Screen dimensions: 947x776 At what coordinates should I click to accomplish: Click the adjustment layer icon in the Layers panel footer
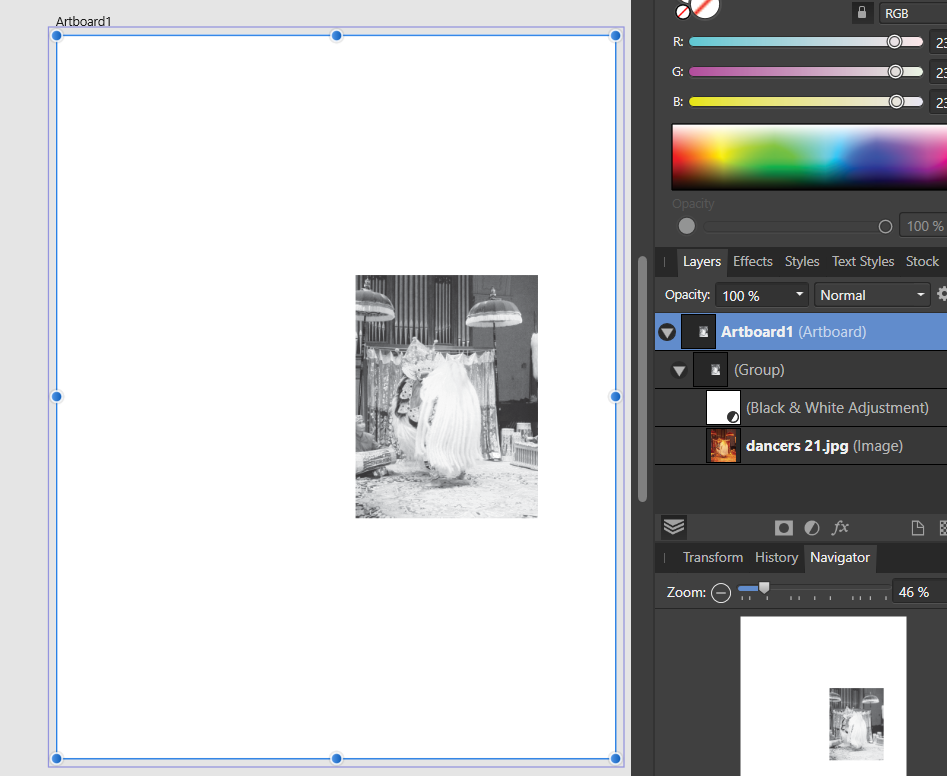[812, 527]
